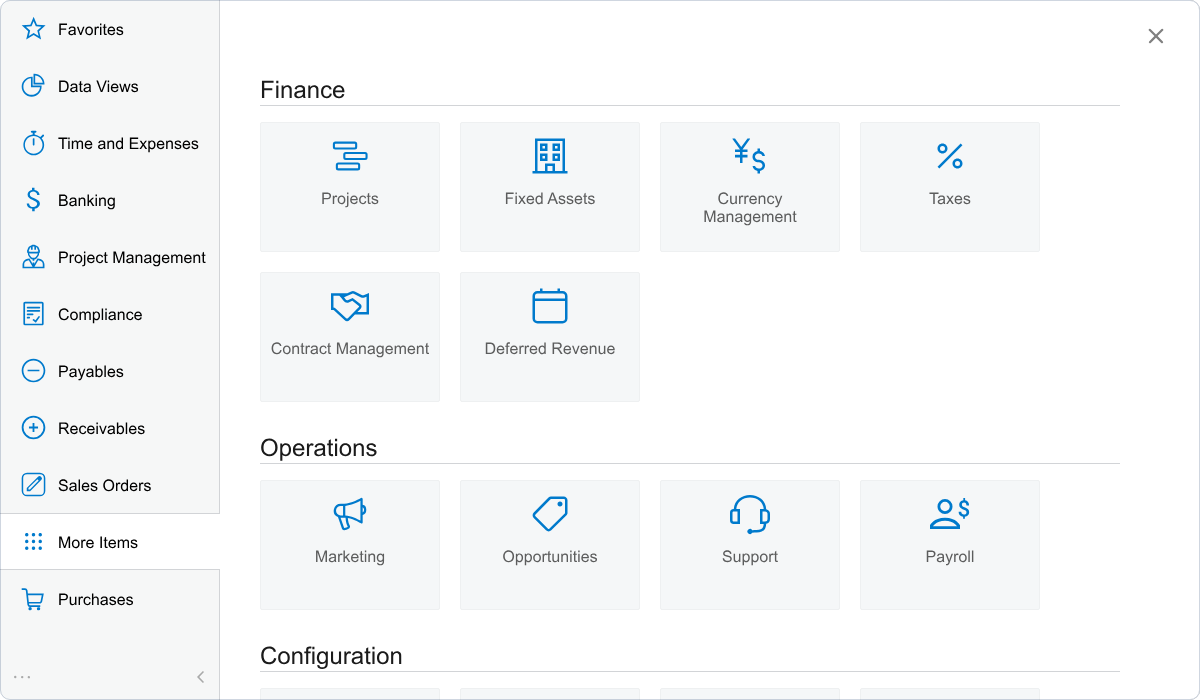Open the Deferred Revenue tile label
1200x700 pixels.
pyautogui.click(x=550, y=349)
